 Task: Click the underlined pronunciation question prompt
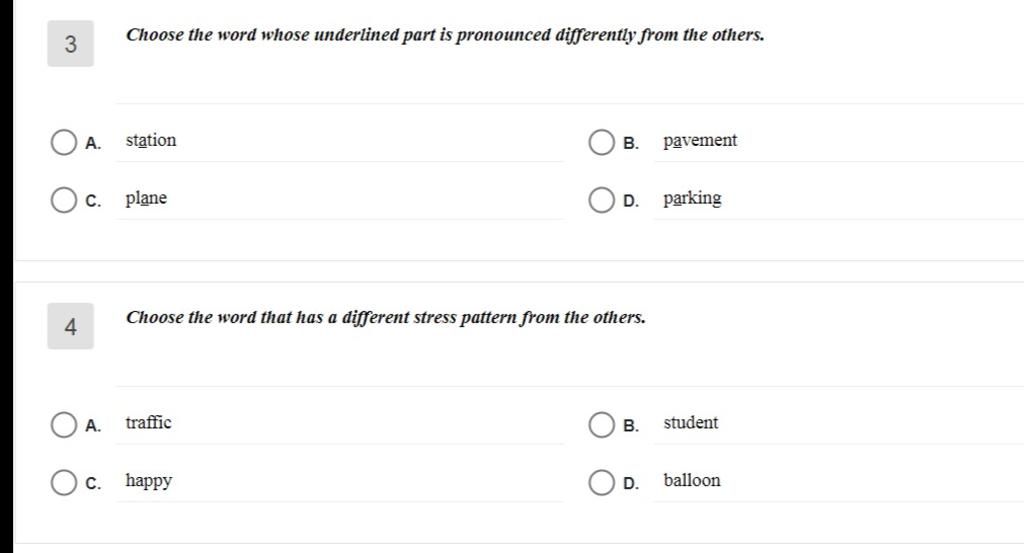click(x=445, y=35)
